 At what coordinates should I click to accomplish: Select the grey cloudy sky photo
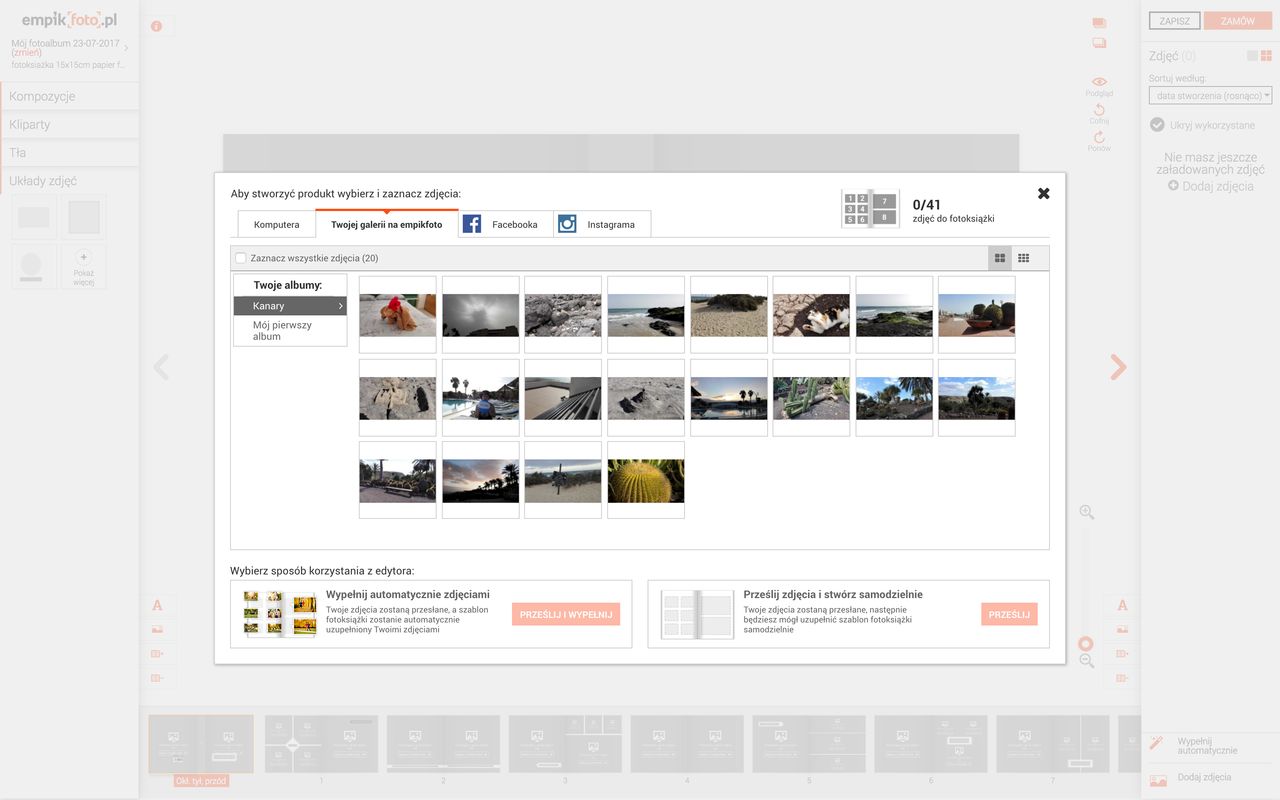481,314
